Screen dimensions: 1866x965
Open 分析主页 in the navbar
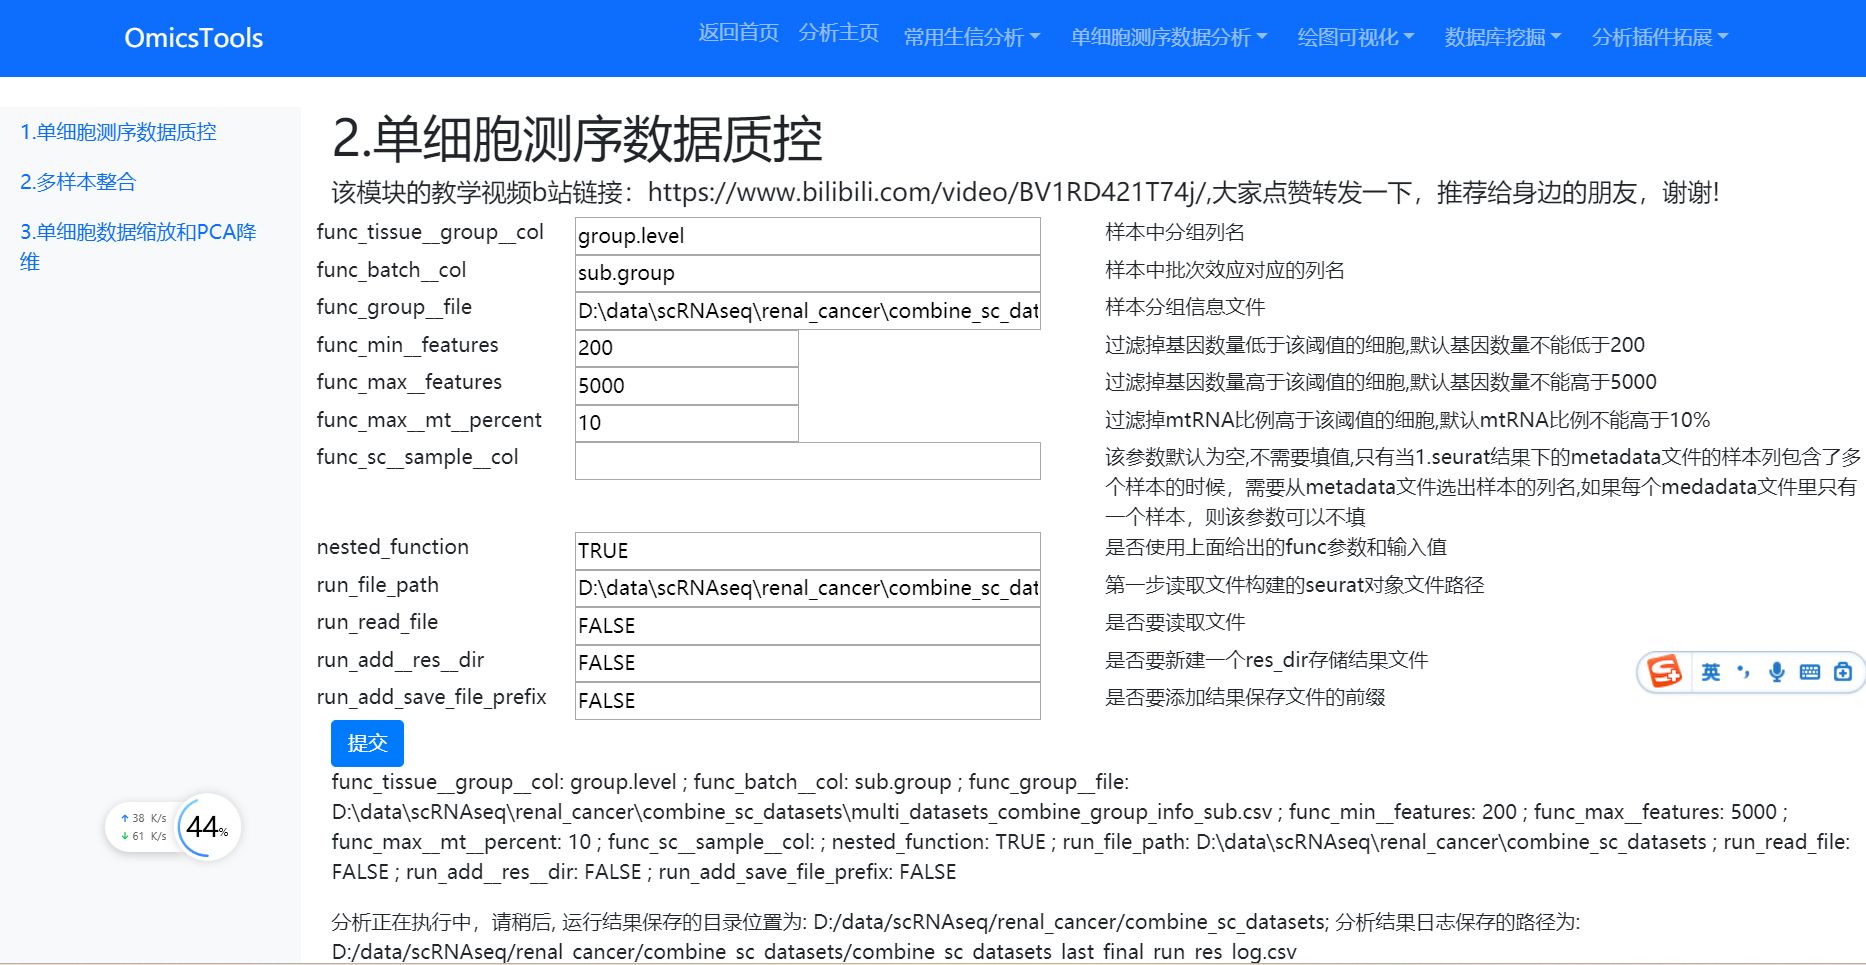[x=838, y=33]
